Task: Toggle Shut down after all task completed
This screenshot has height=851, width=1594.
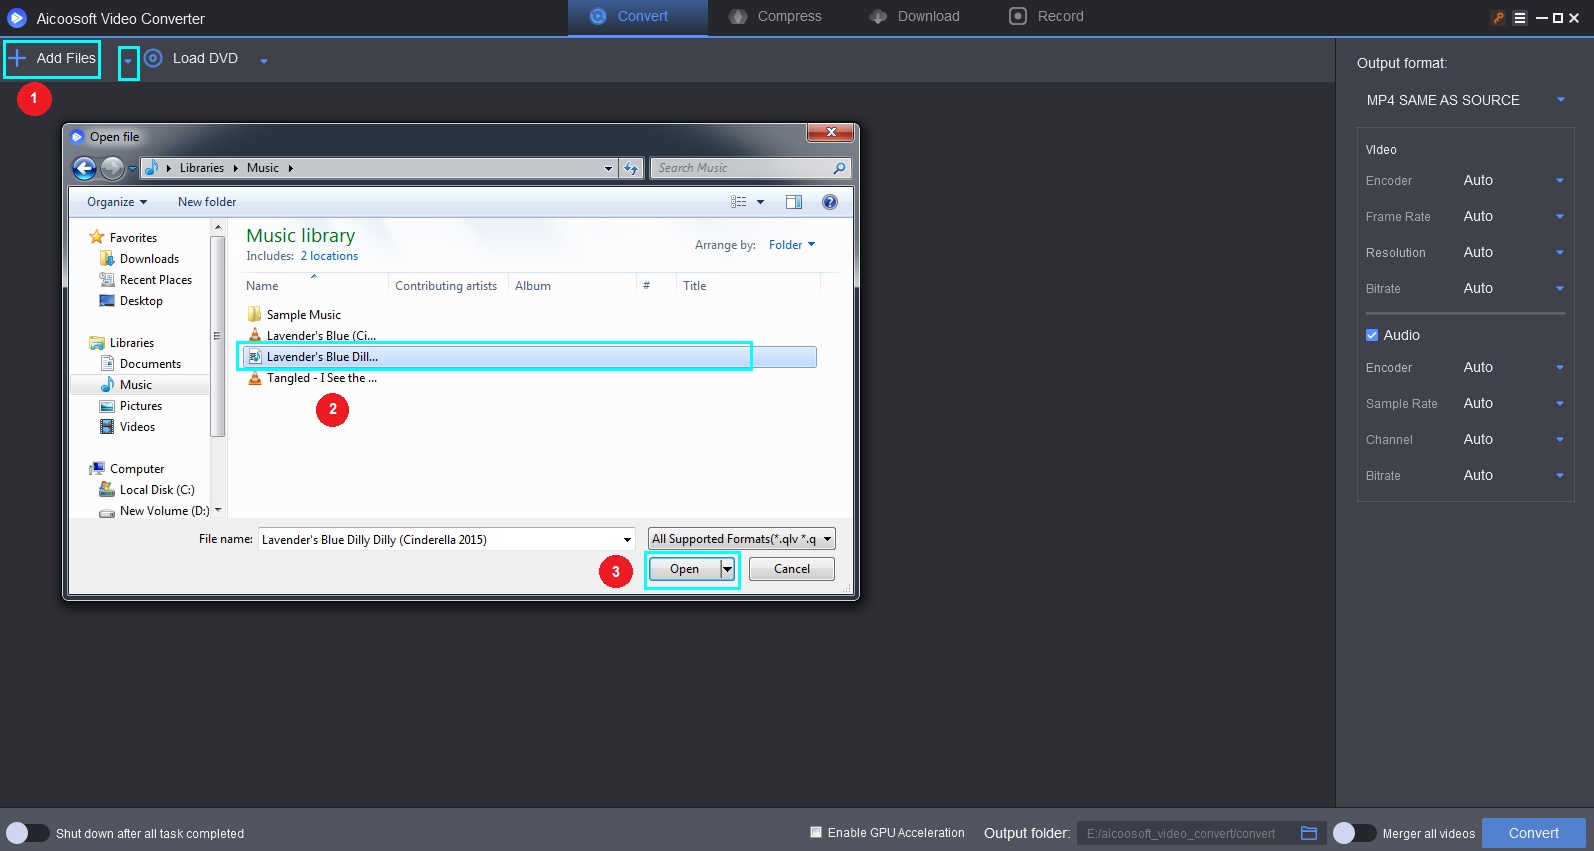Action: [x=27, y=833]
